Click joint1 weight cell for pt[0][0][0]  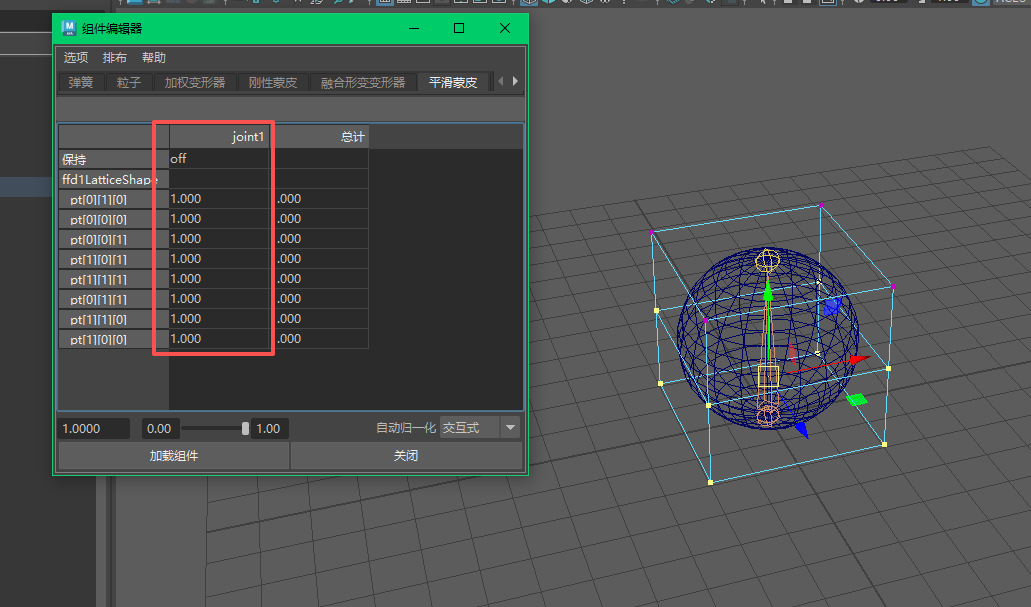[219, 220]
